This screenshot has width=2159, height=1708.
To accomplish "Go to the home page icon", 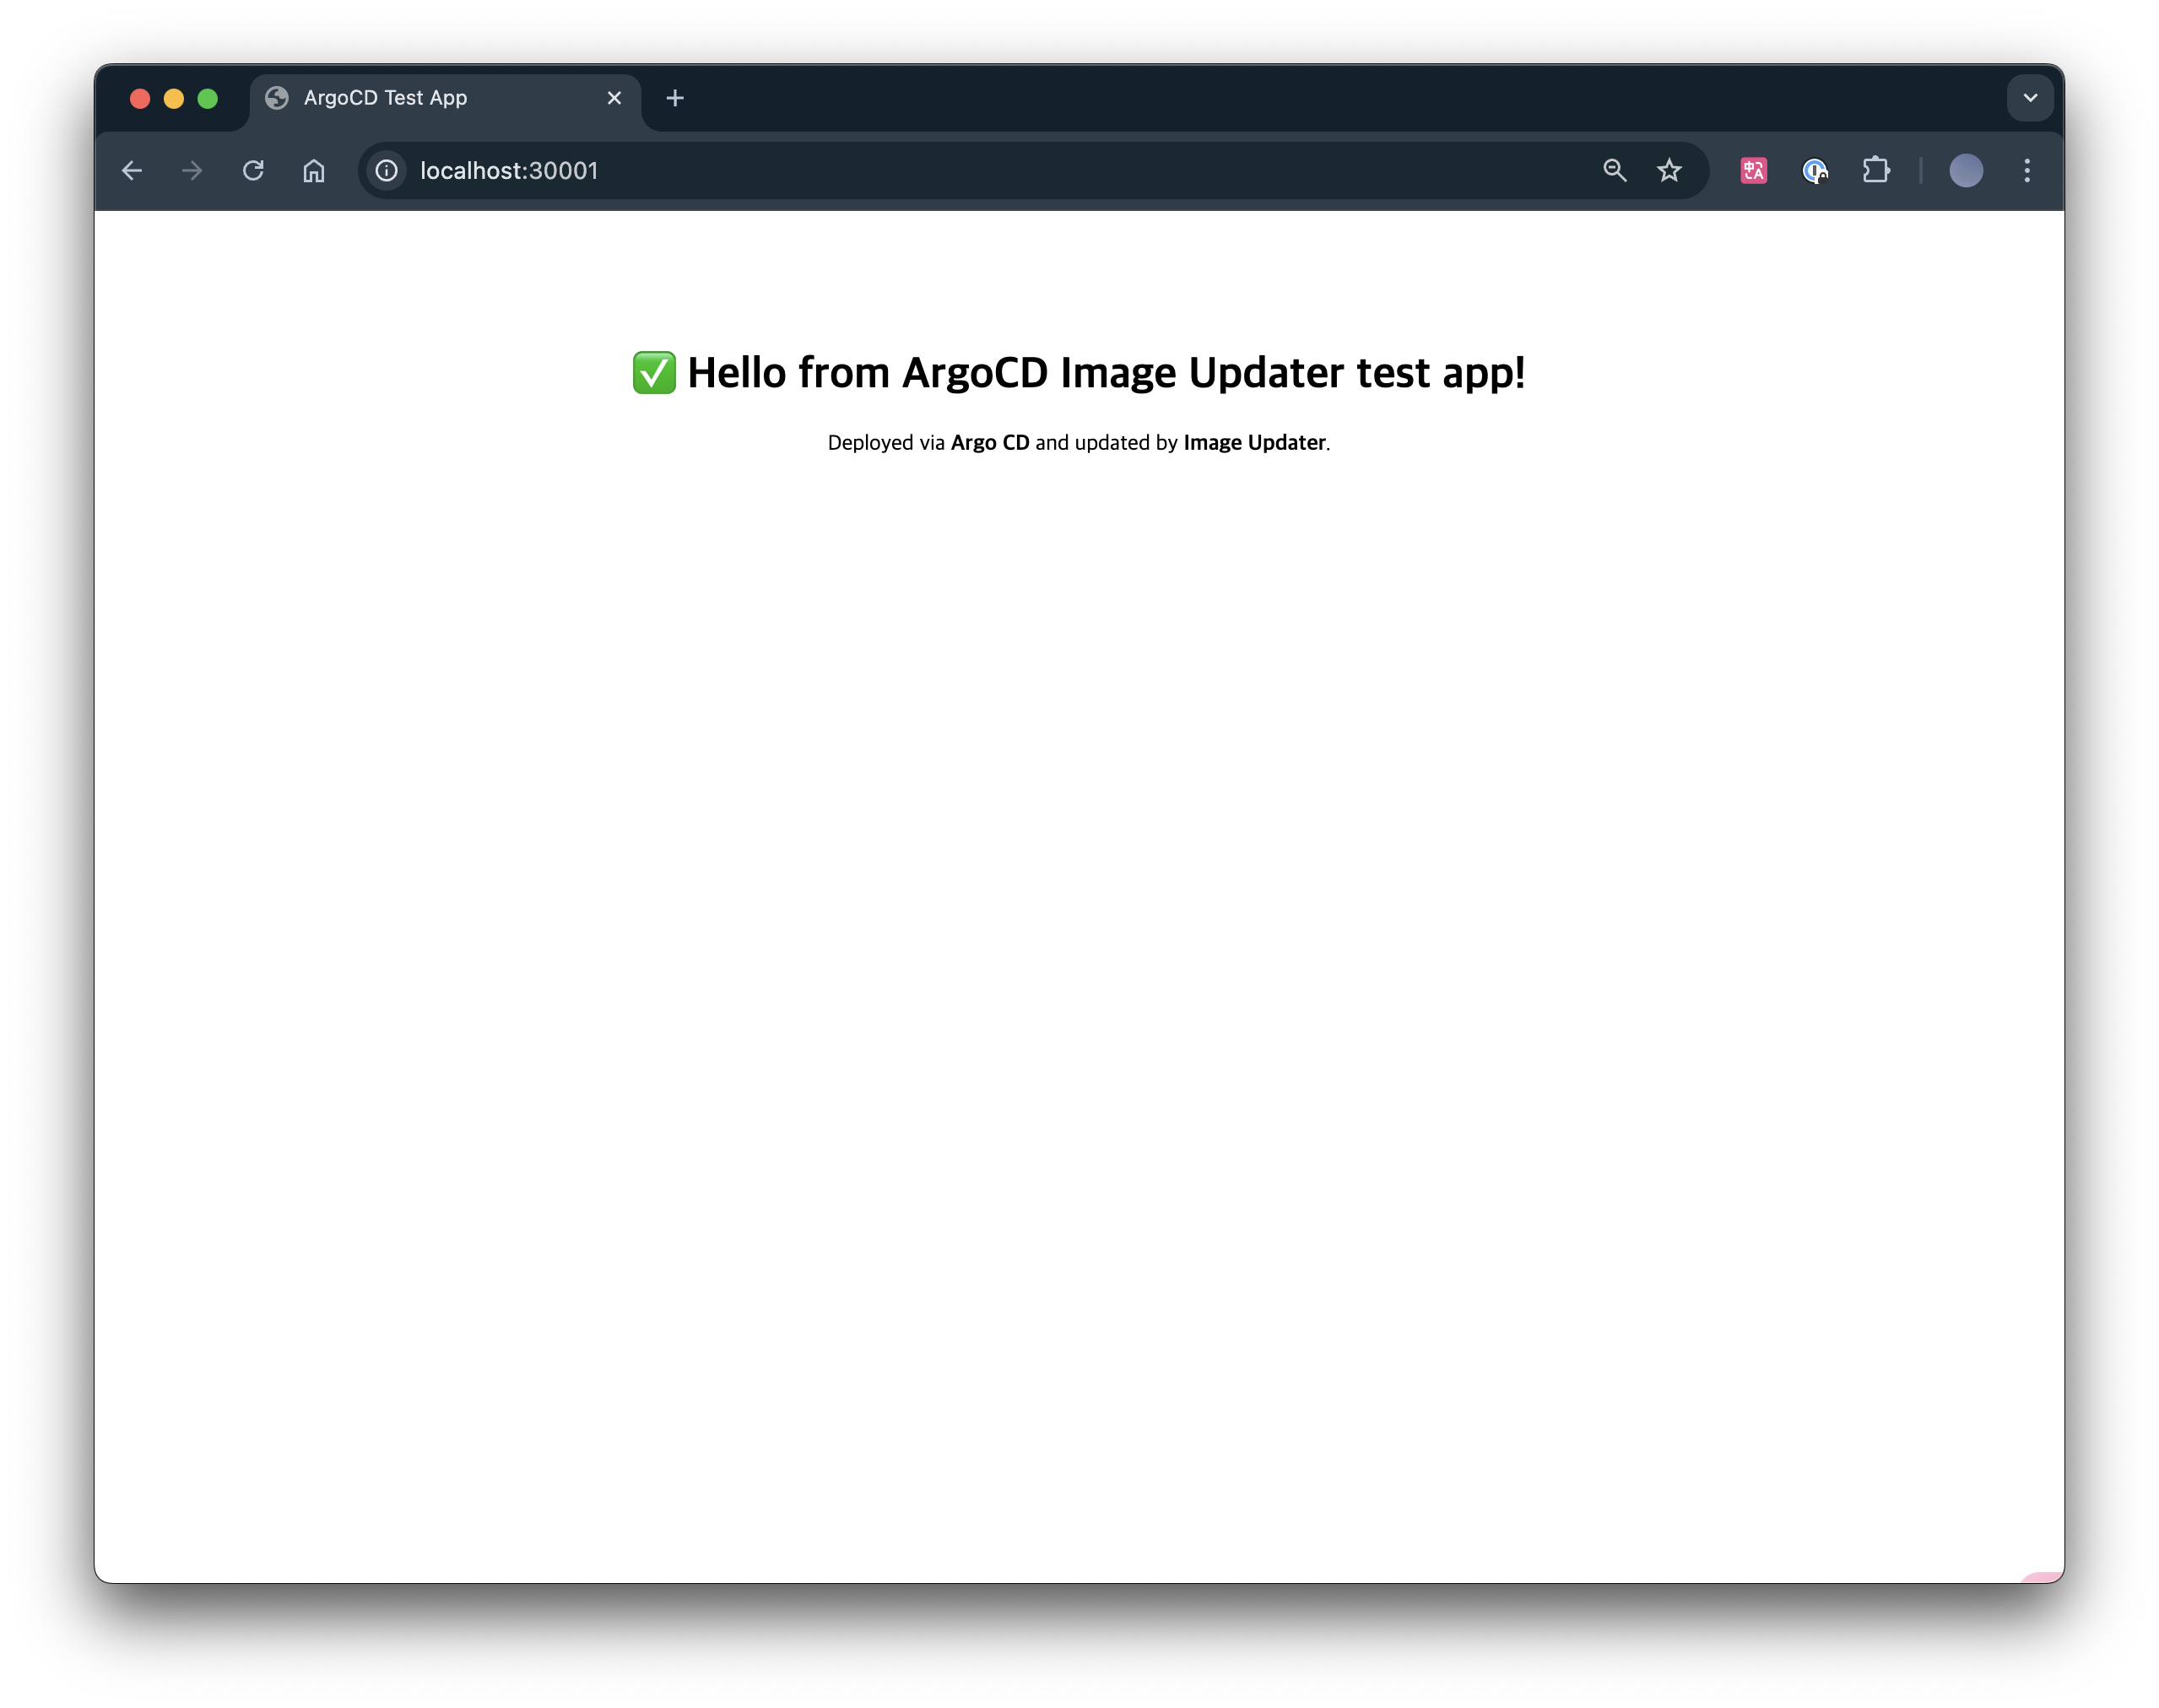I will tap(314, 171).
